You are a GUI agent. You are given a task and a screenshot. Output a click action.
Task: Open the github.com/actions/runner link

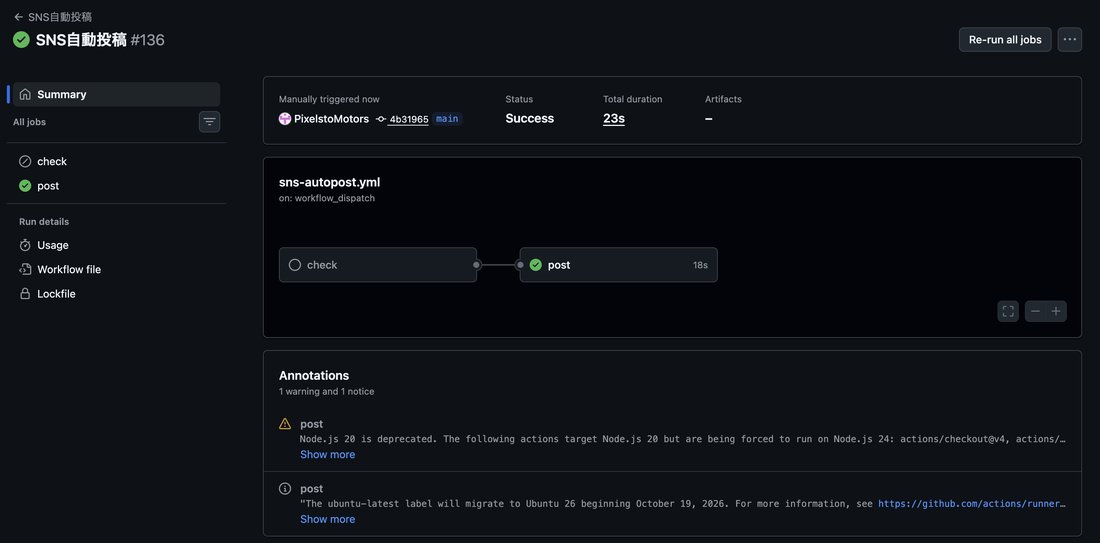(x=972, y=504)
